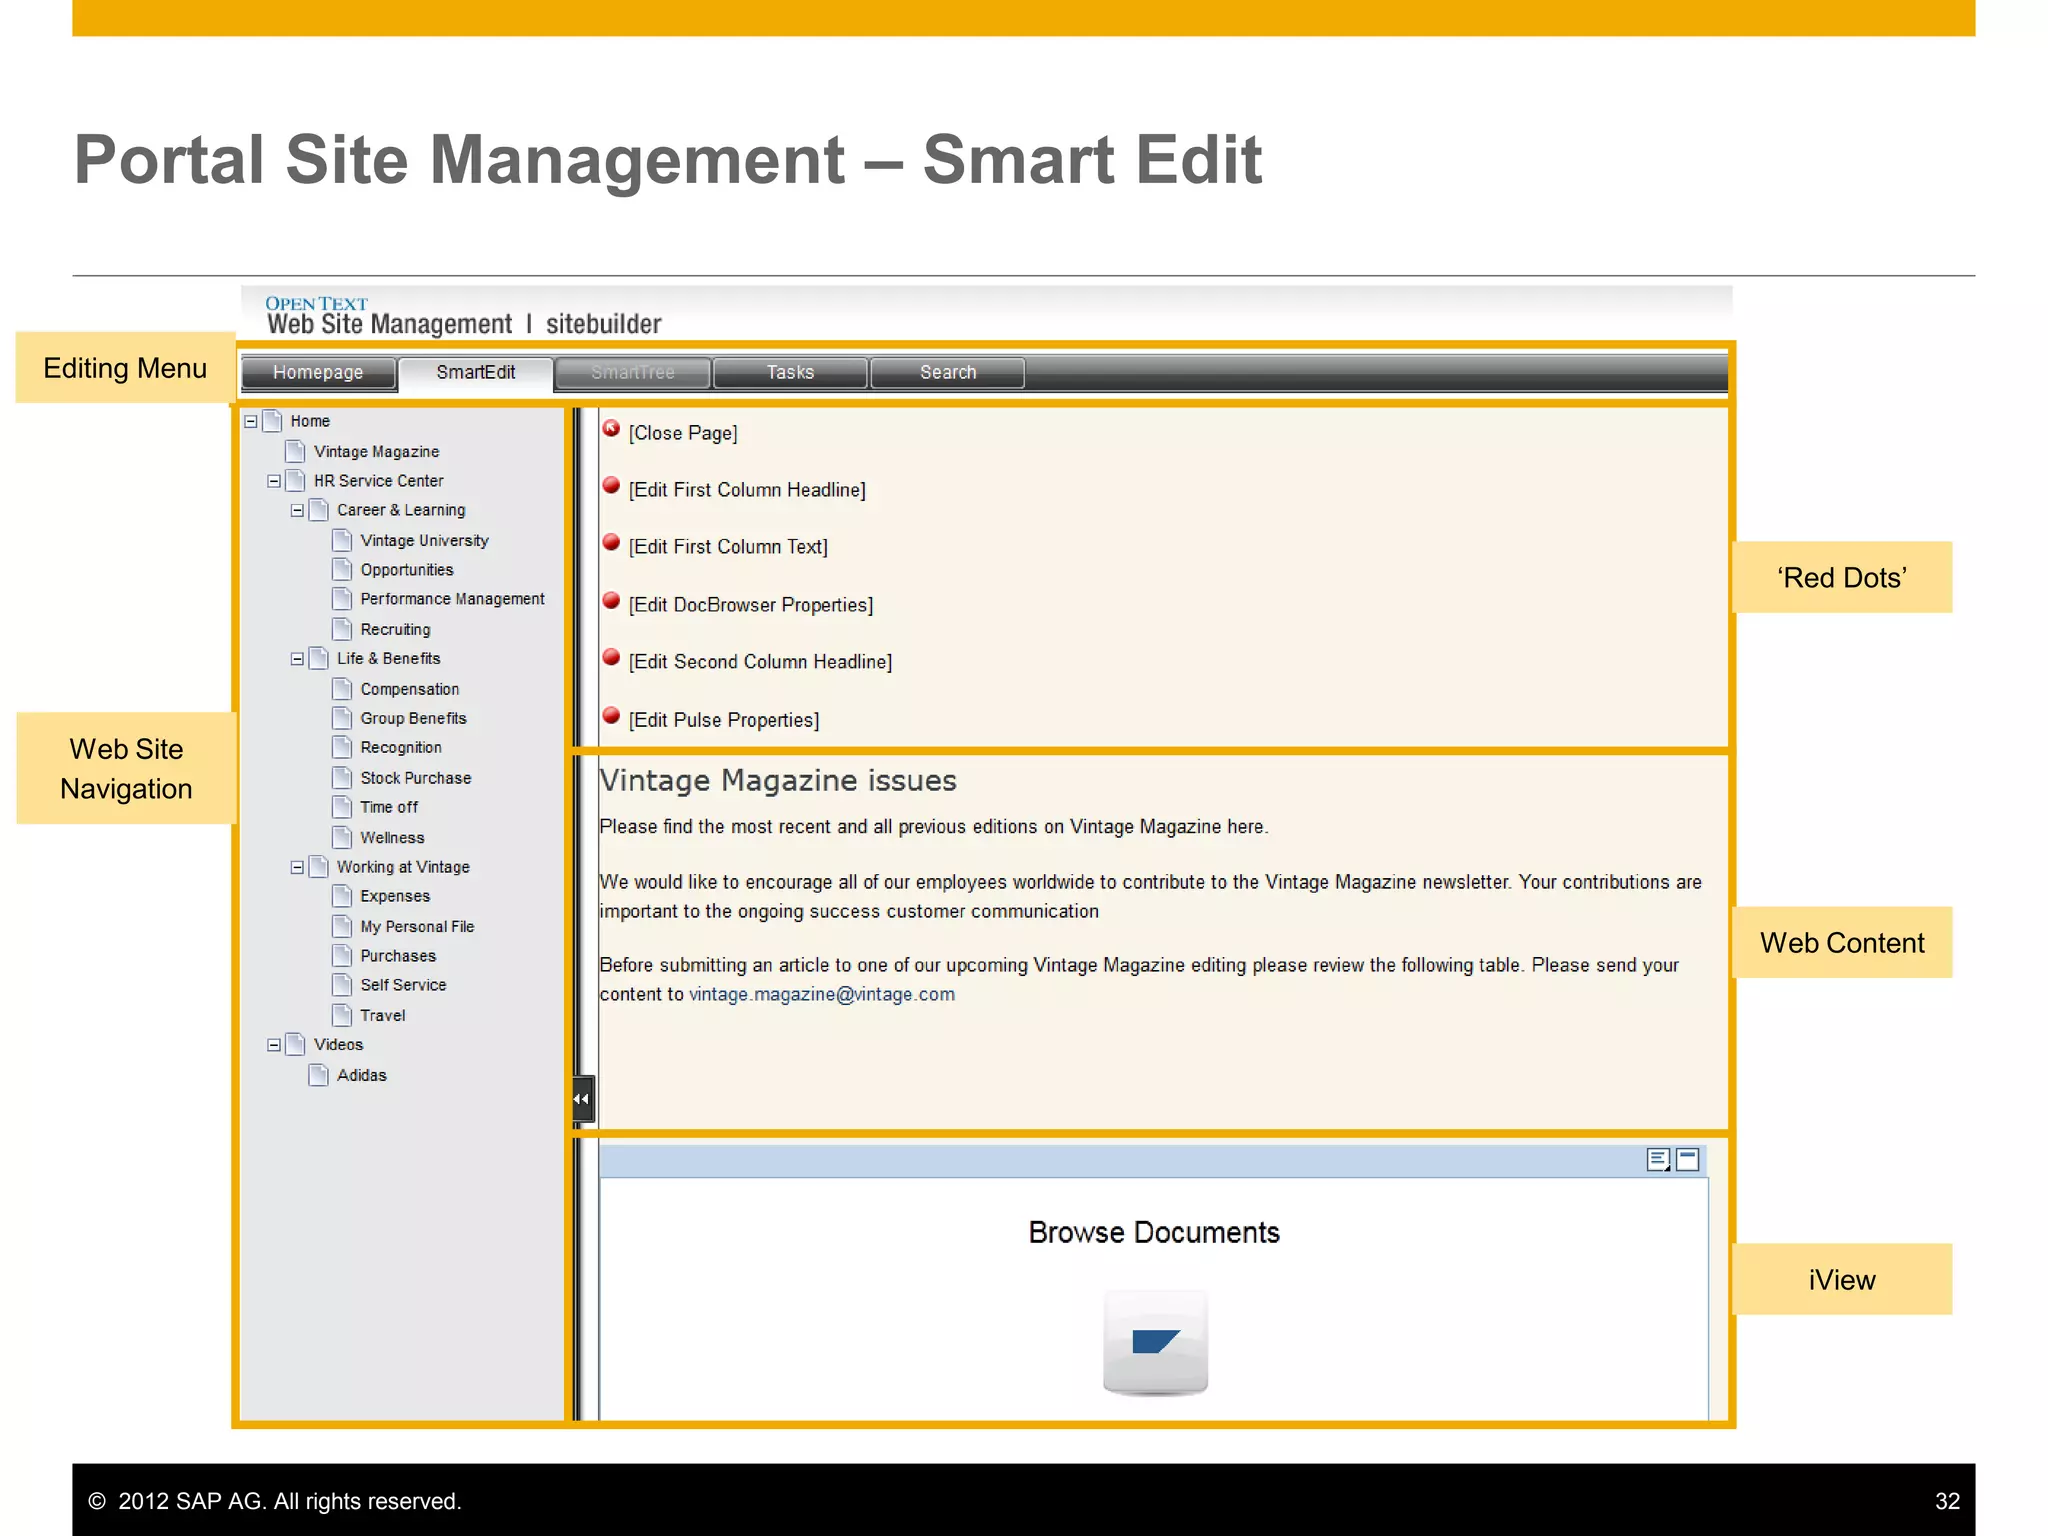Image resolution: width=2048 pixels, height=1536 pixels.
Task: Click the Vintage University page icon
Action: click(342, 540)
